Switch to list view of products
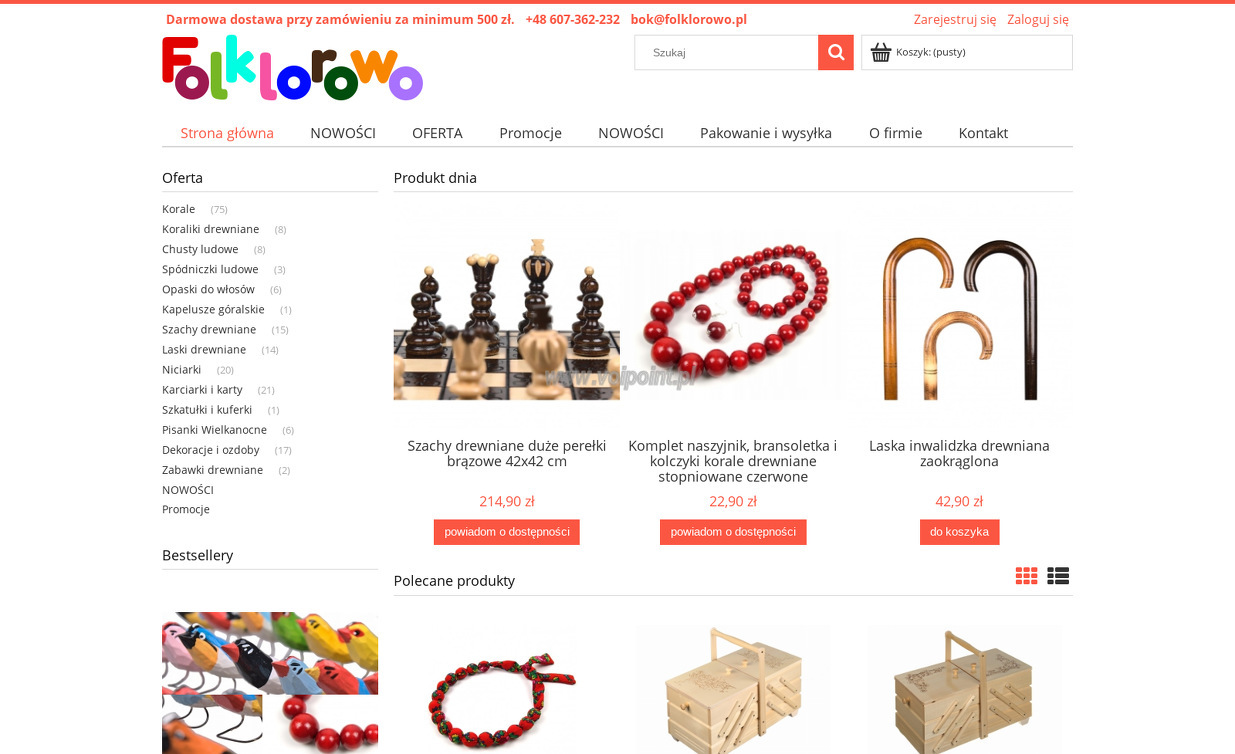 [1058, 576]
